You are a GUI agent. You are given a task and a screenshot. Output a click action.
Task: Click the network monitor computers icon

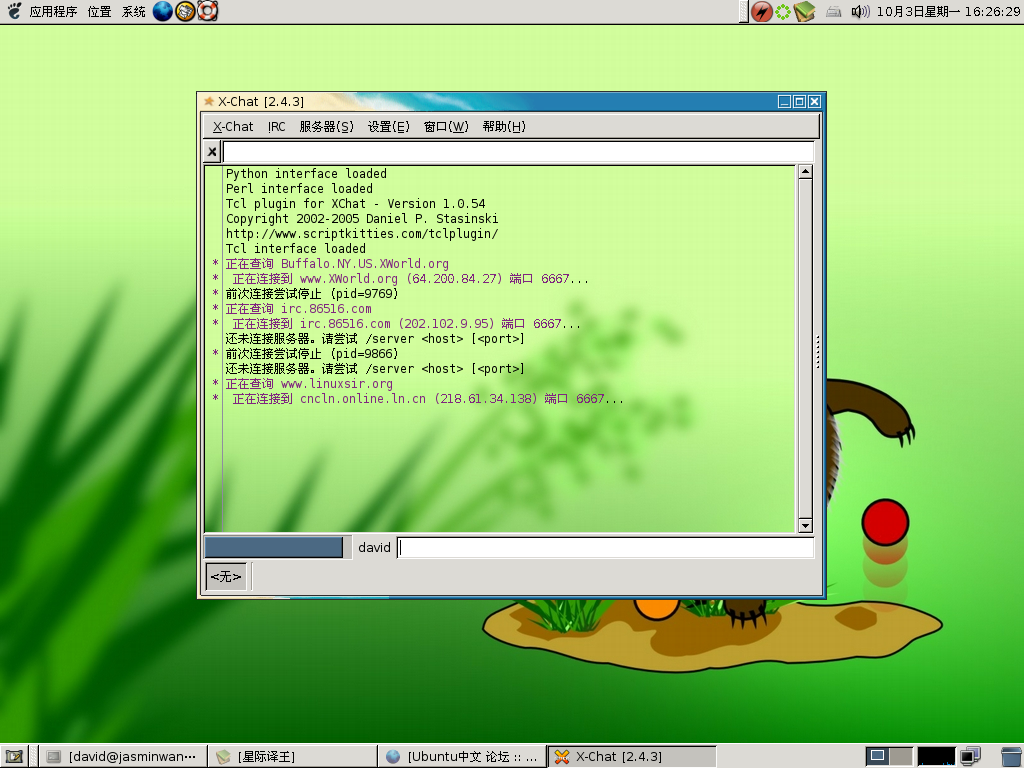(x=970, y=757)
